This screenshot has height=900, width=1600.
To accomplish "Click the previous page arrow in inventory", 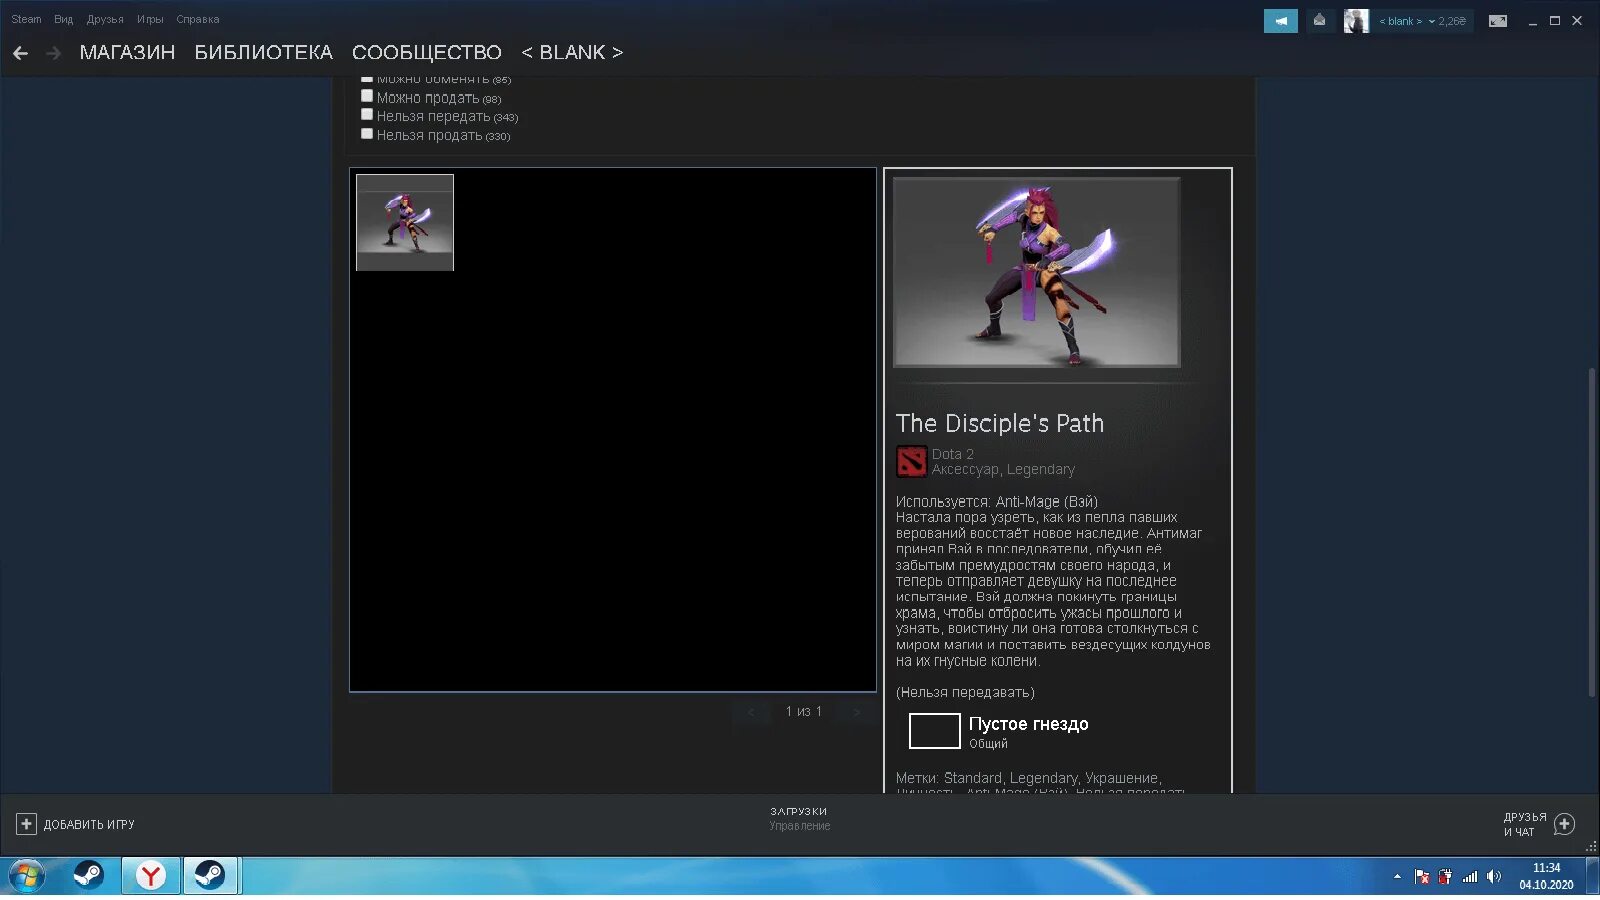I will 751,712.
